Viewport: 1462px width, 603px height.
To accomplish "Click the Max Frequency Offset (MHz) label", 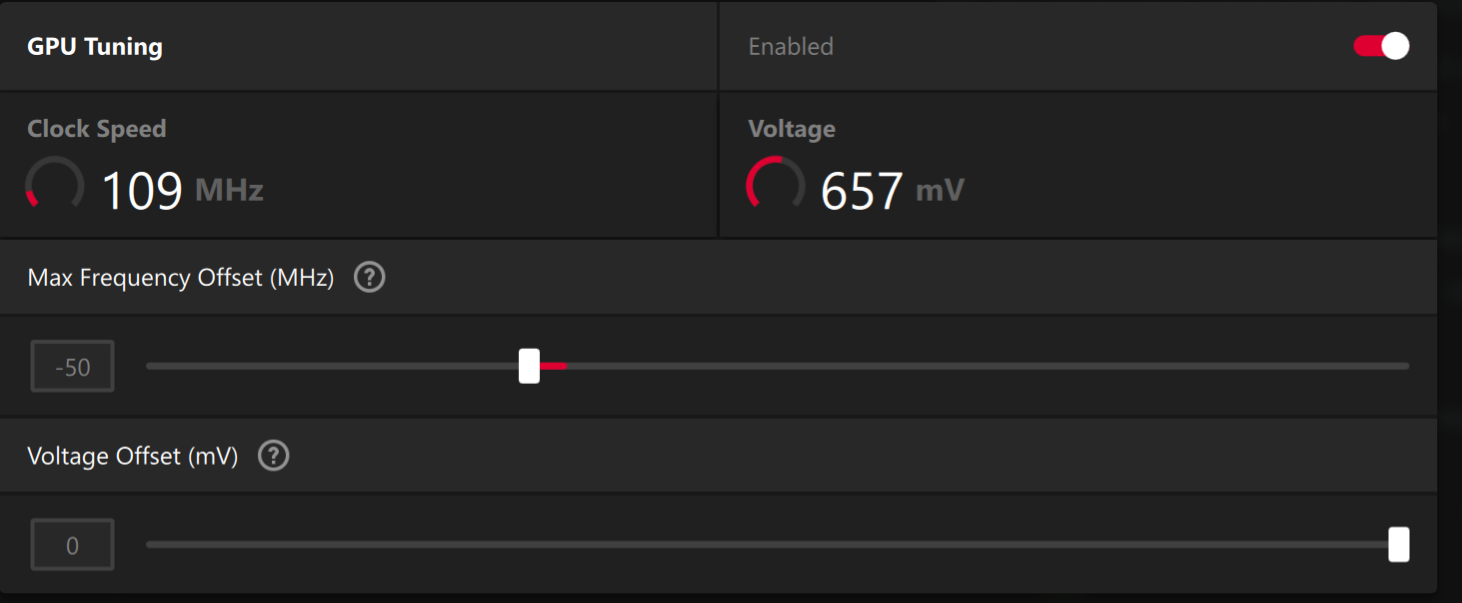I will [181, 277].
